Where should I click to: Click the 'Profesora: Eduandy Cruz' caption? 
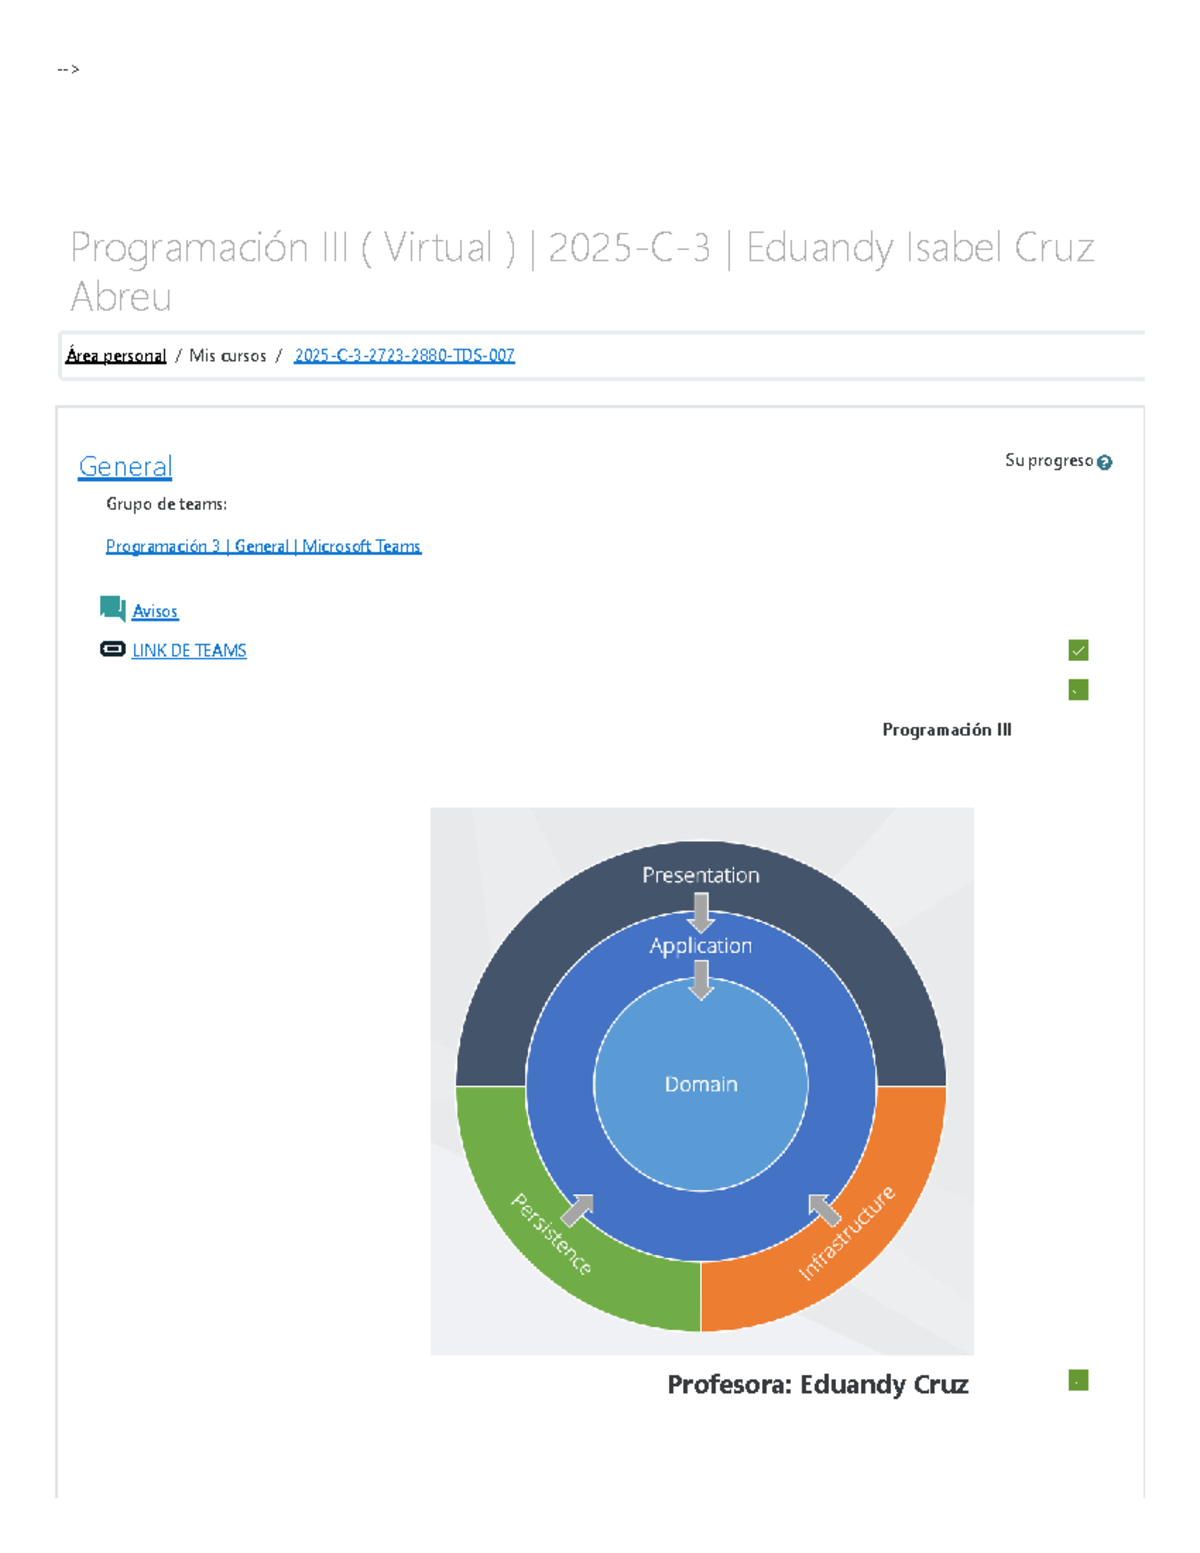tap(818, 1385)
